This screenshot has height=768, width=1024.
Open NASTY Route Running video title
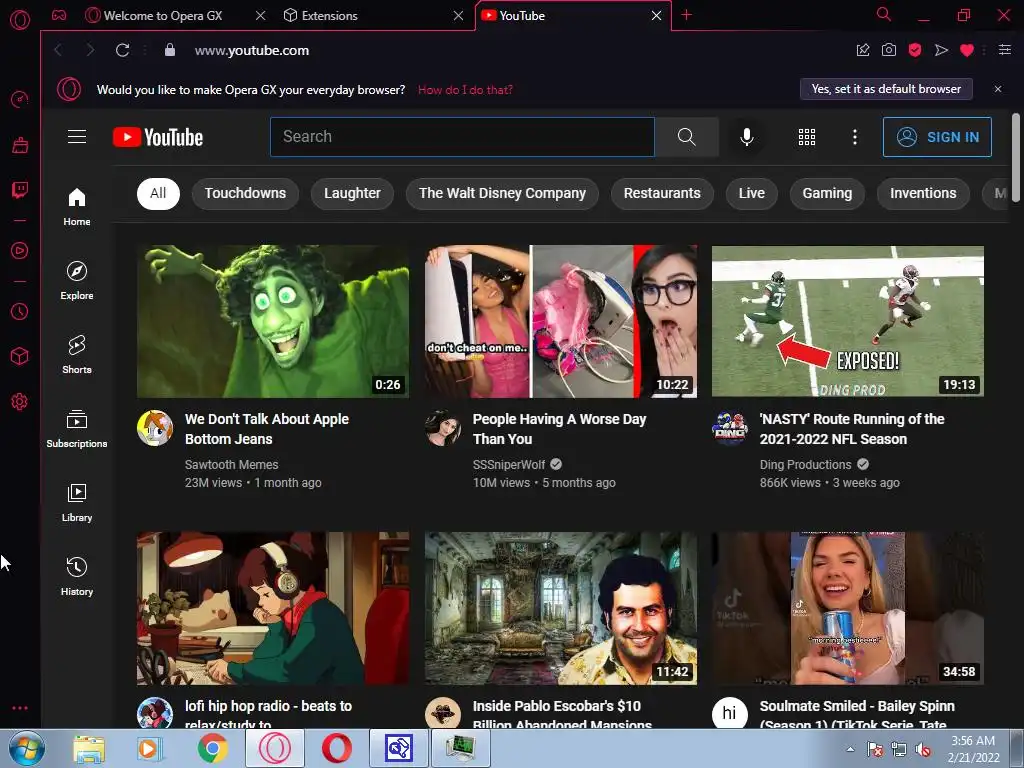pos(852,429)
